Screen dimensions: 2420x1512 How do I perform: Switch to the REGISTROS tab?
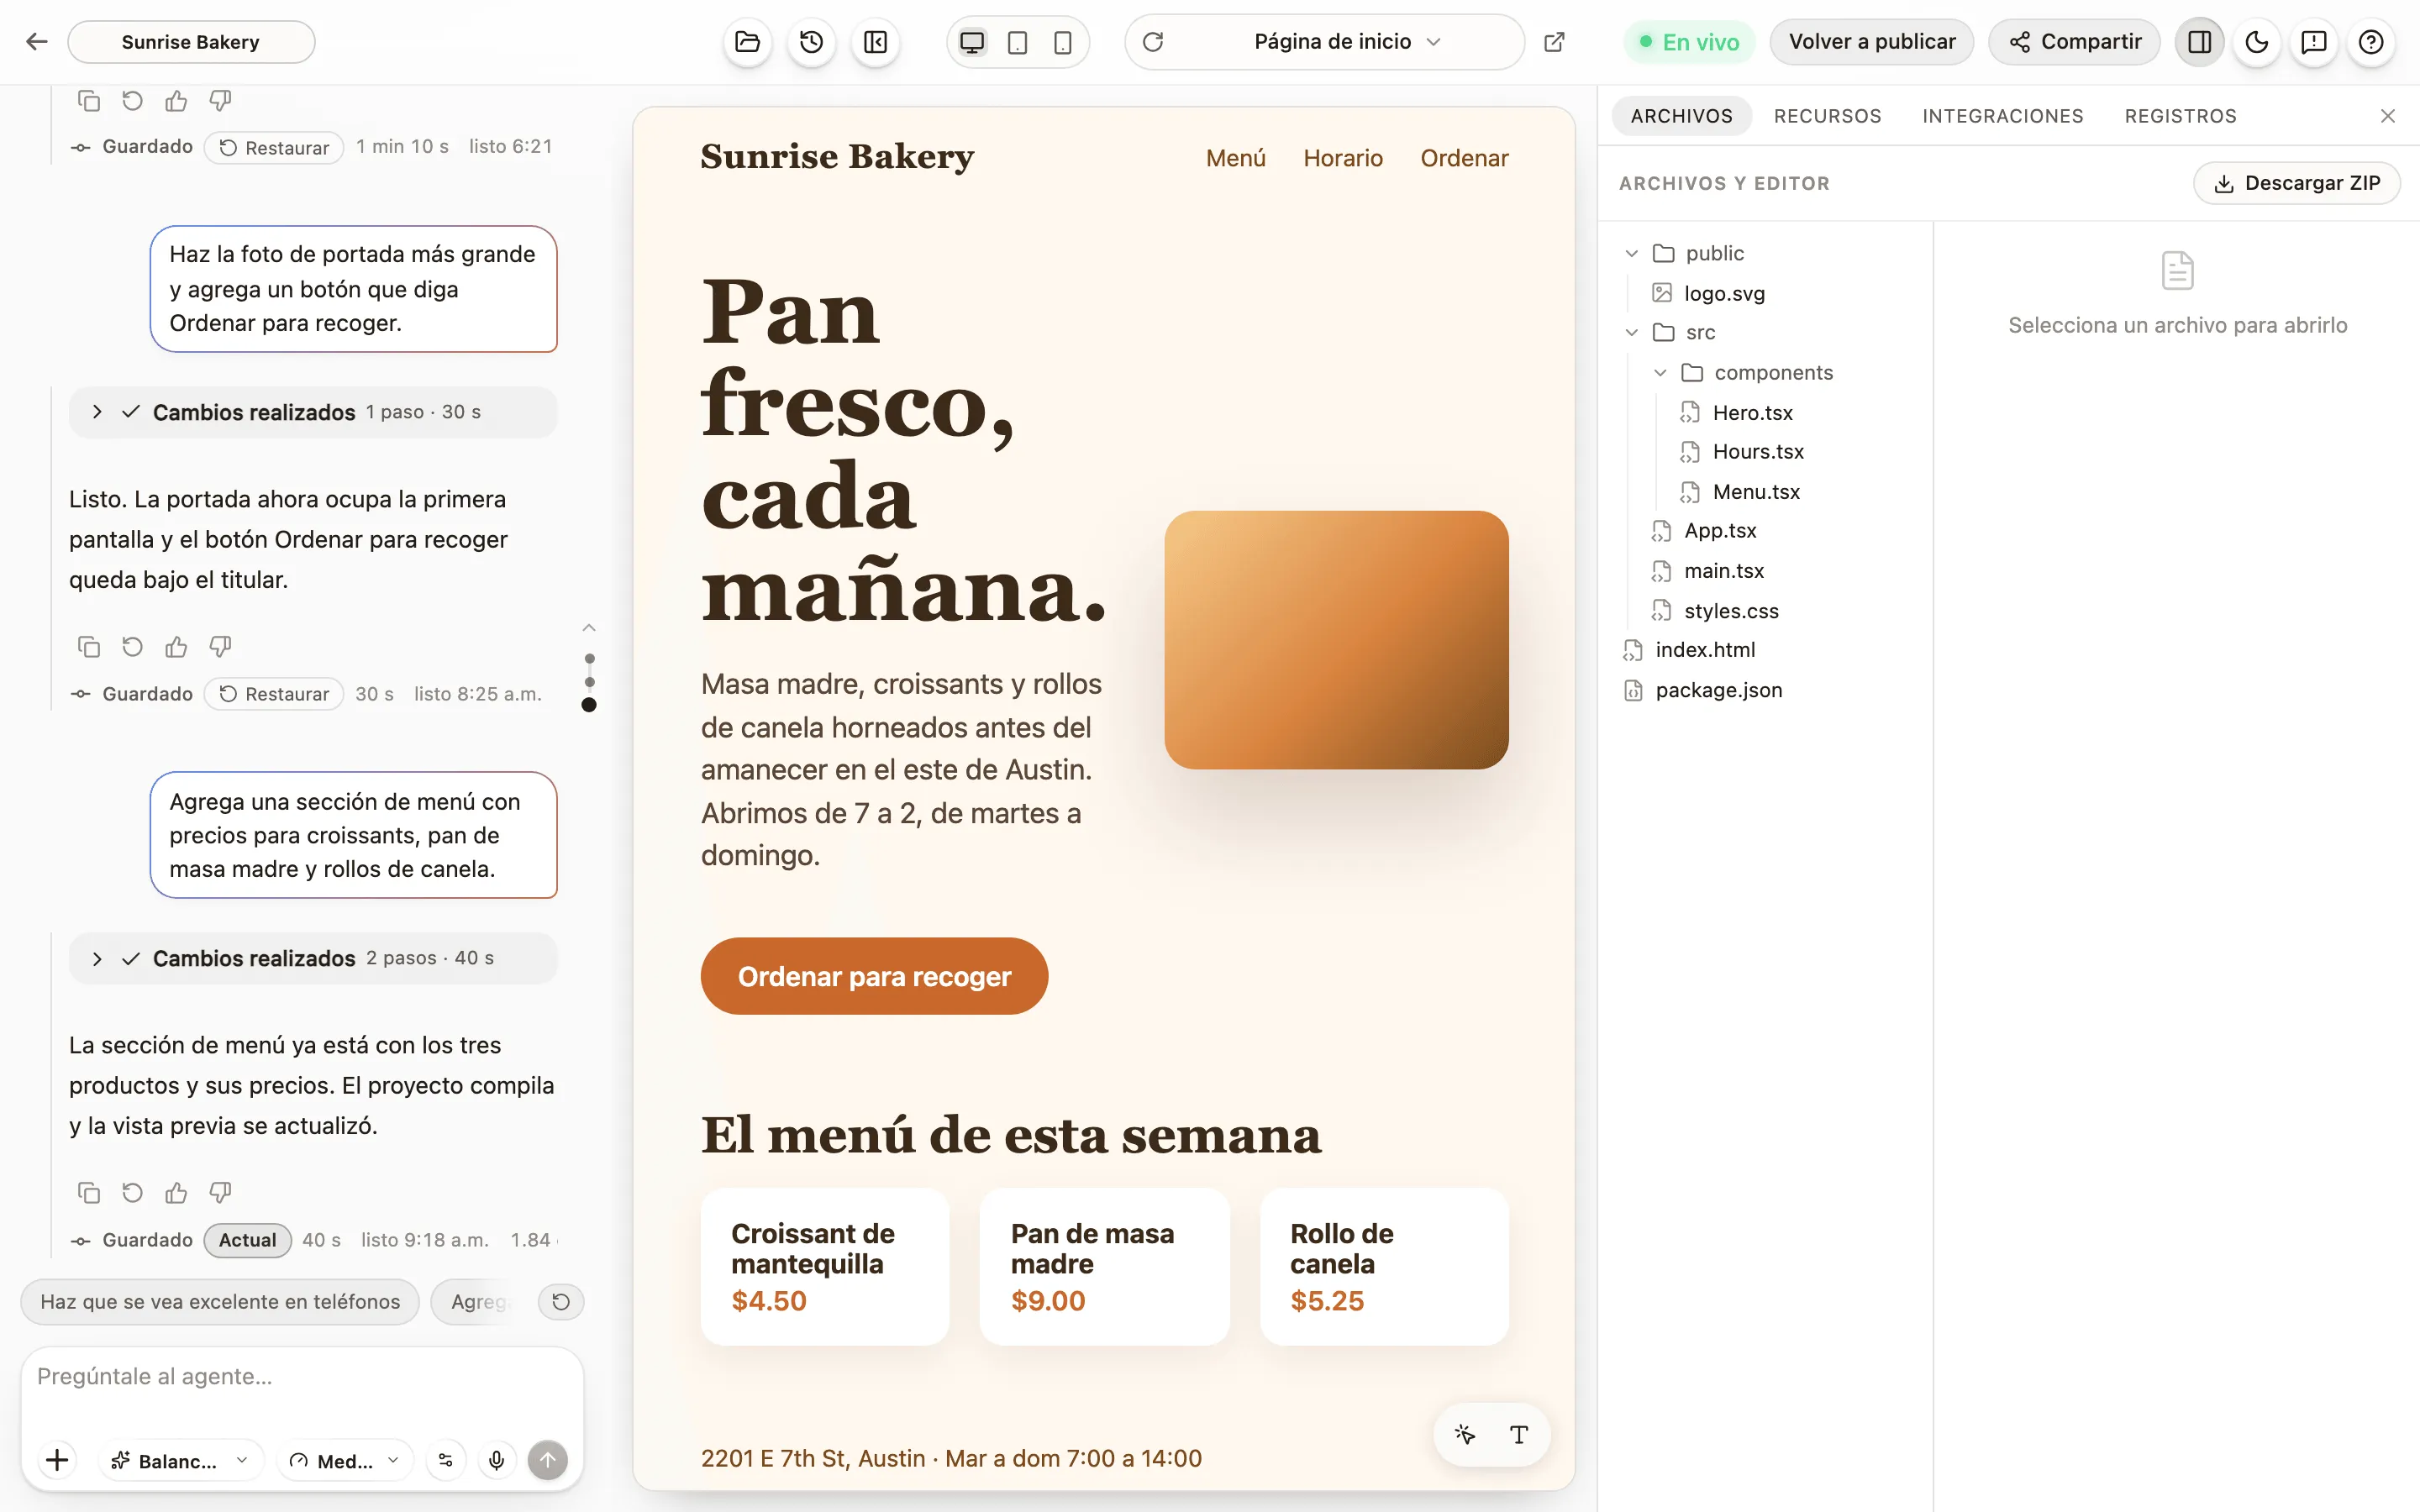(2180, 116)
